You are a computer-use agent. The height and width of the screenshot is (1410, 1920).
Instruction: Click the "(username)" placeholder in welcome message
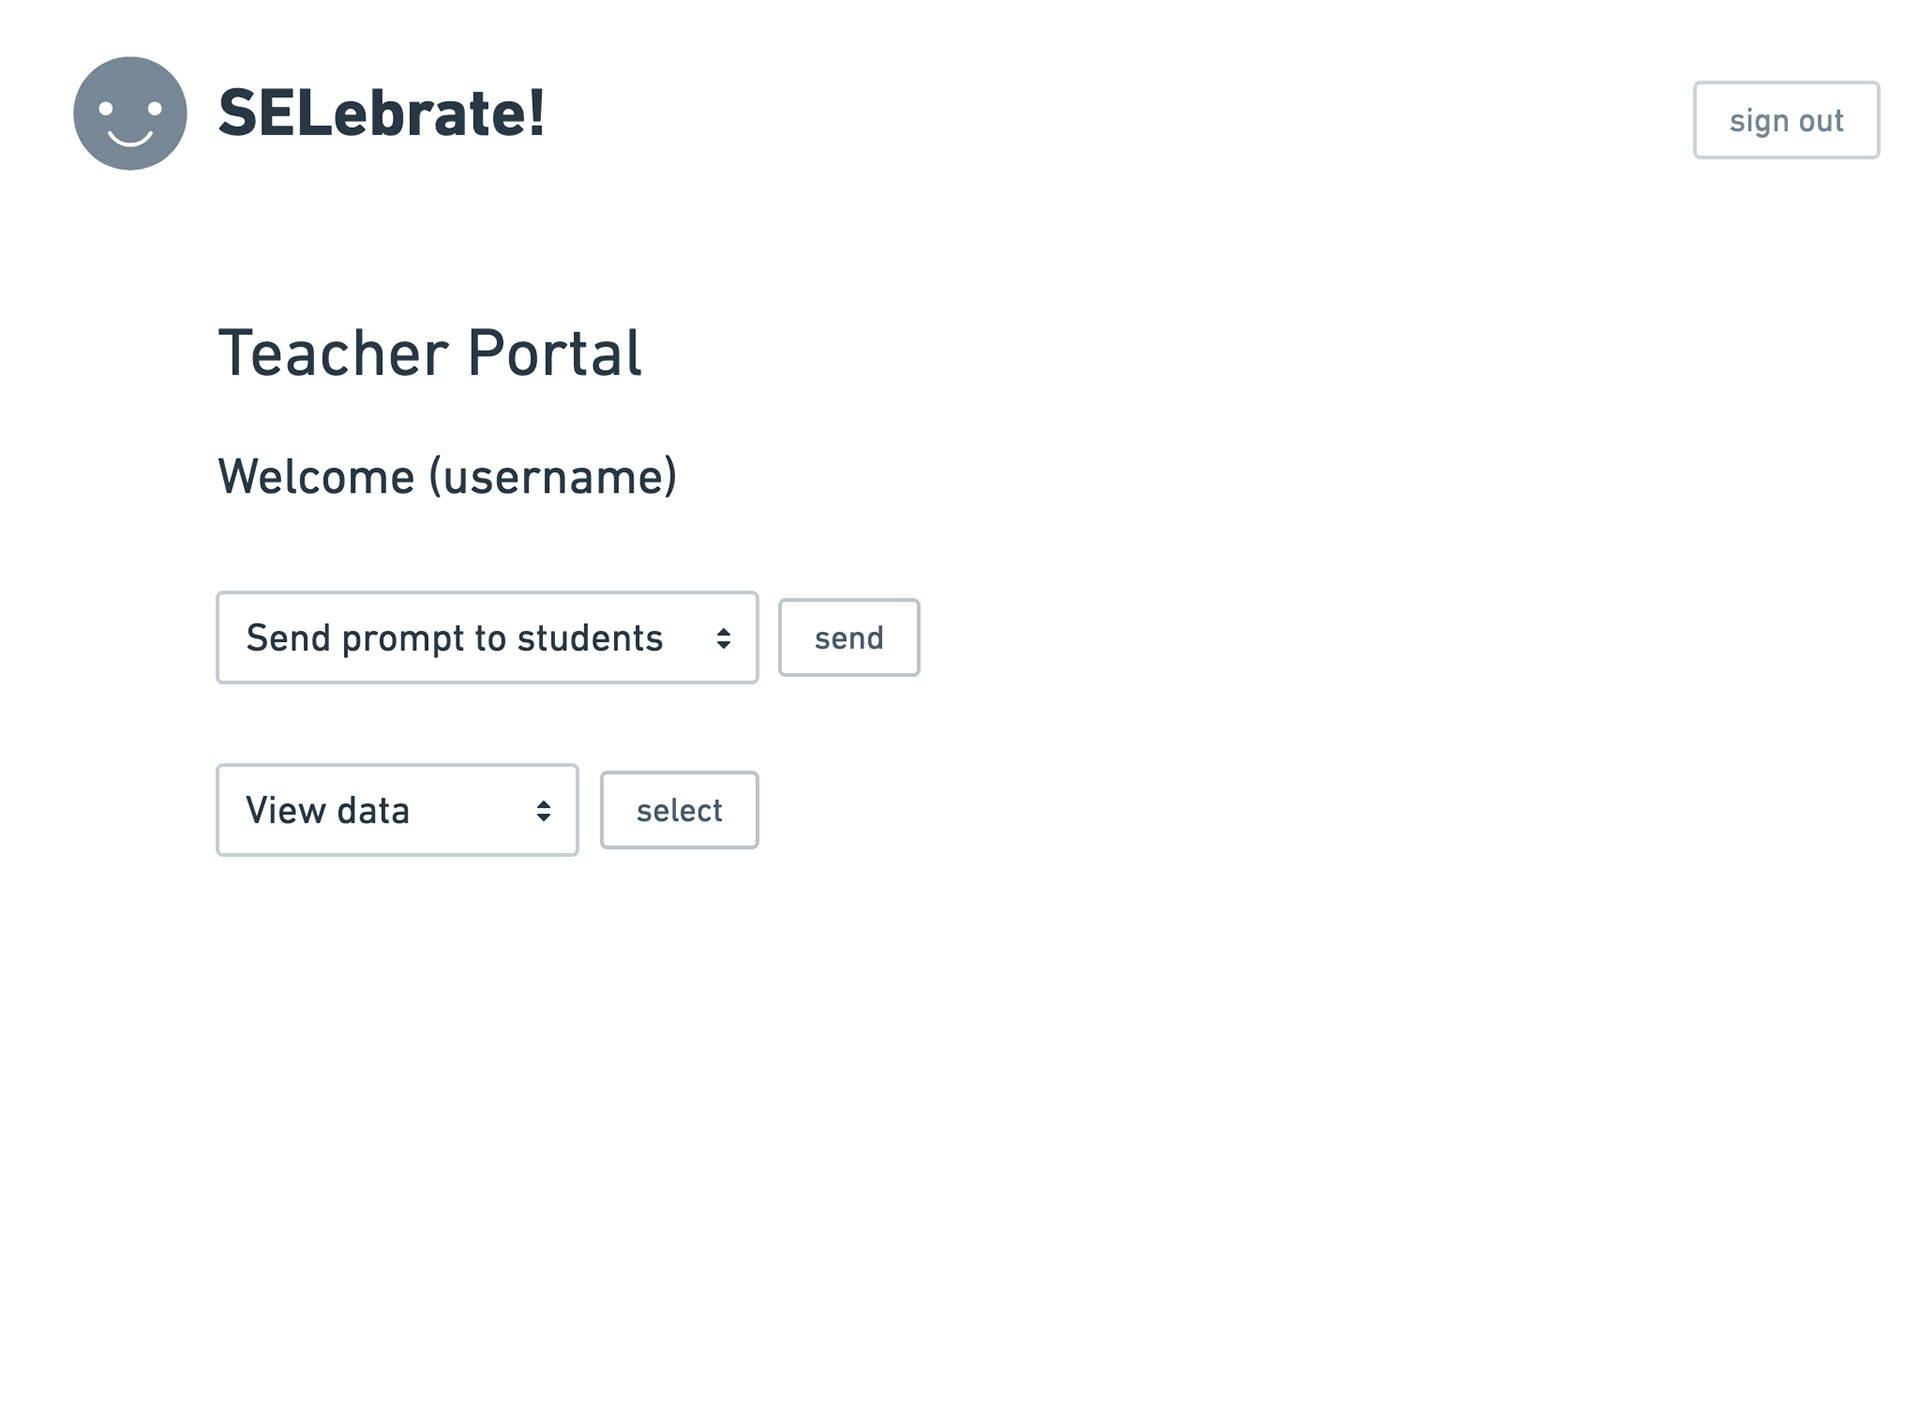coord(553,476)
